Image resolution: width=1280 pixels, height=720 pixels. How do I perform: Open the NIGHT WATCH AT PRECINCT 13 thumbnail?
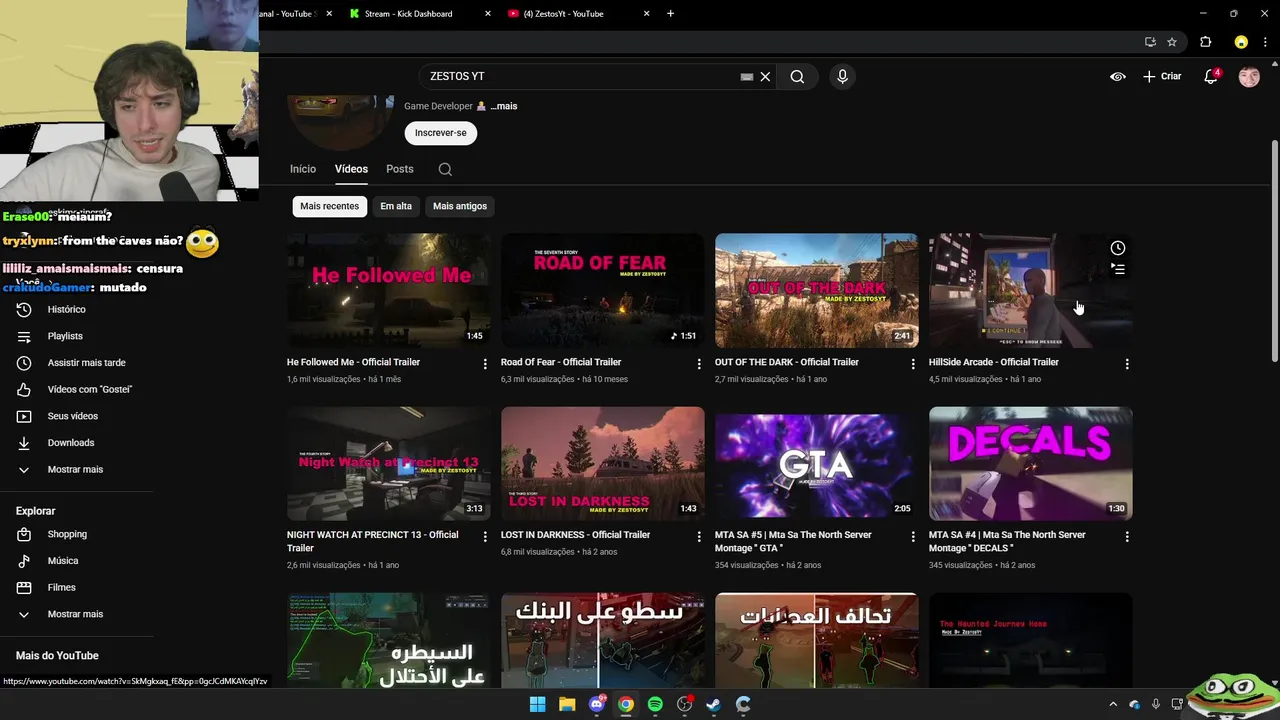389,463
